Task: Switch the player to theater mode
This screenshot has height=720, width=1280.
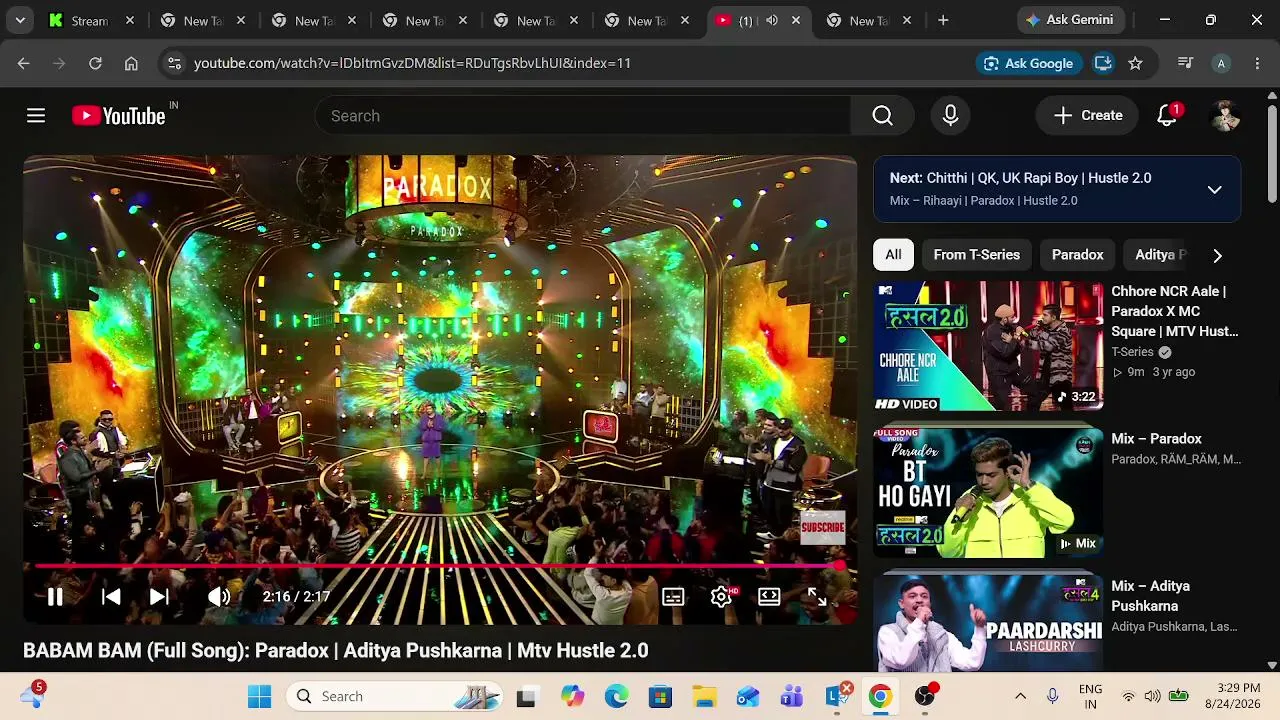Action: point(769,597)
